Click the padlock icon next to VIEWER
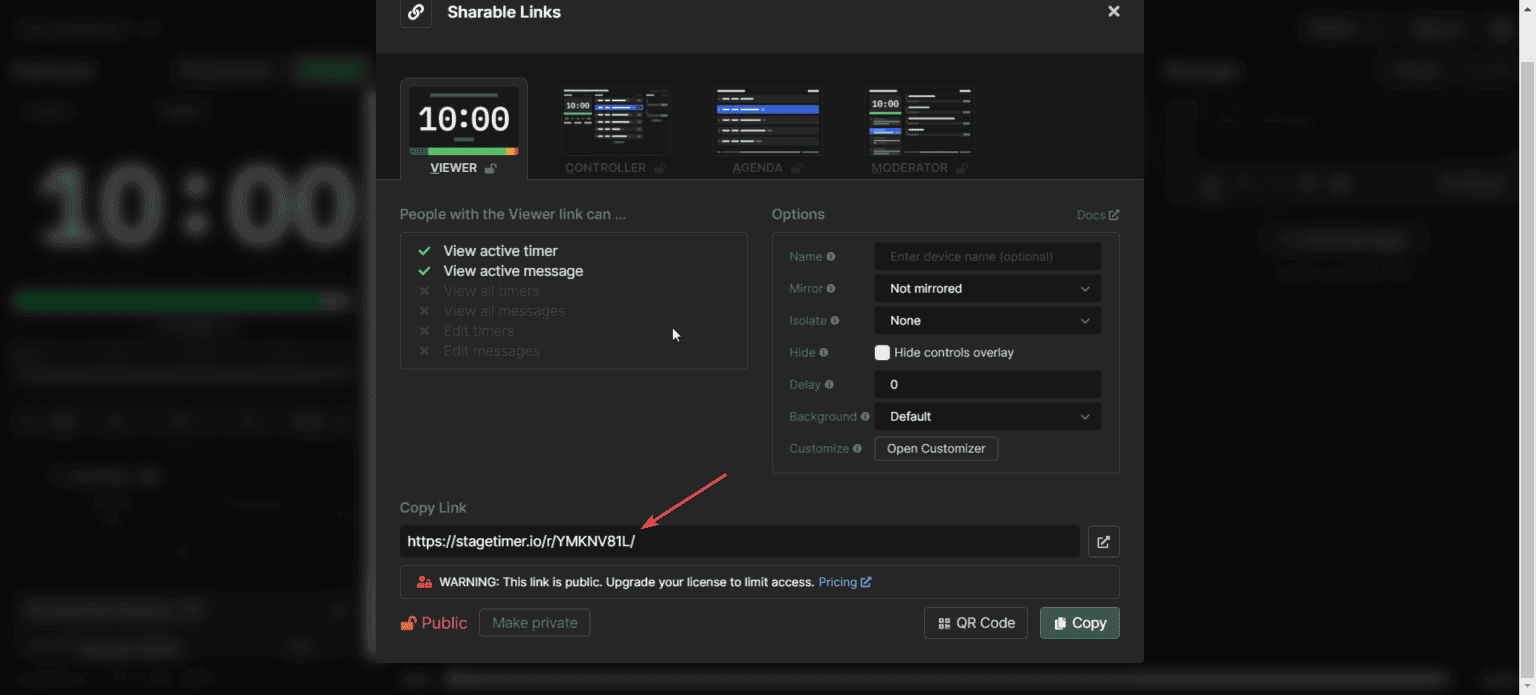Viewport: 1536px width, 695px height. coord(489,168)
